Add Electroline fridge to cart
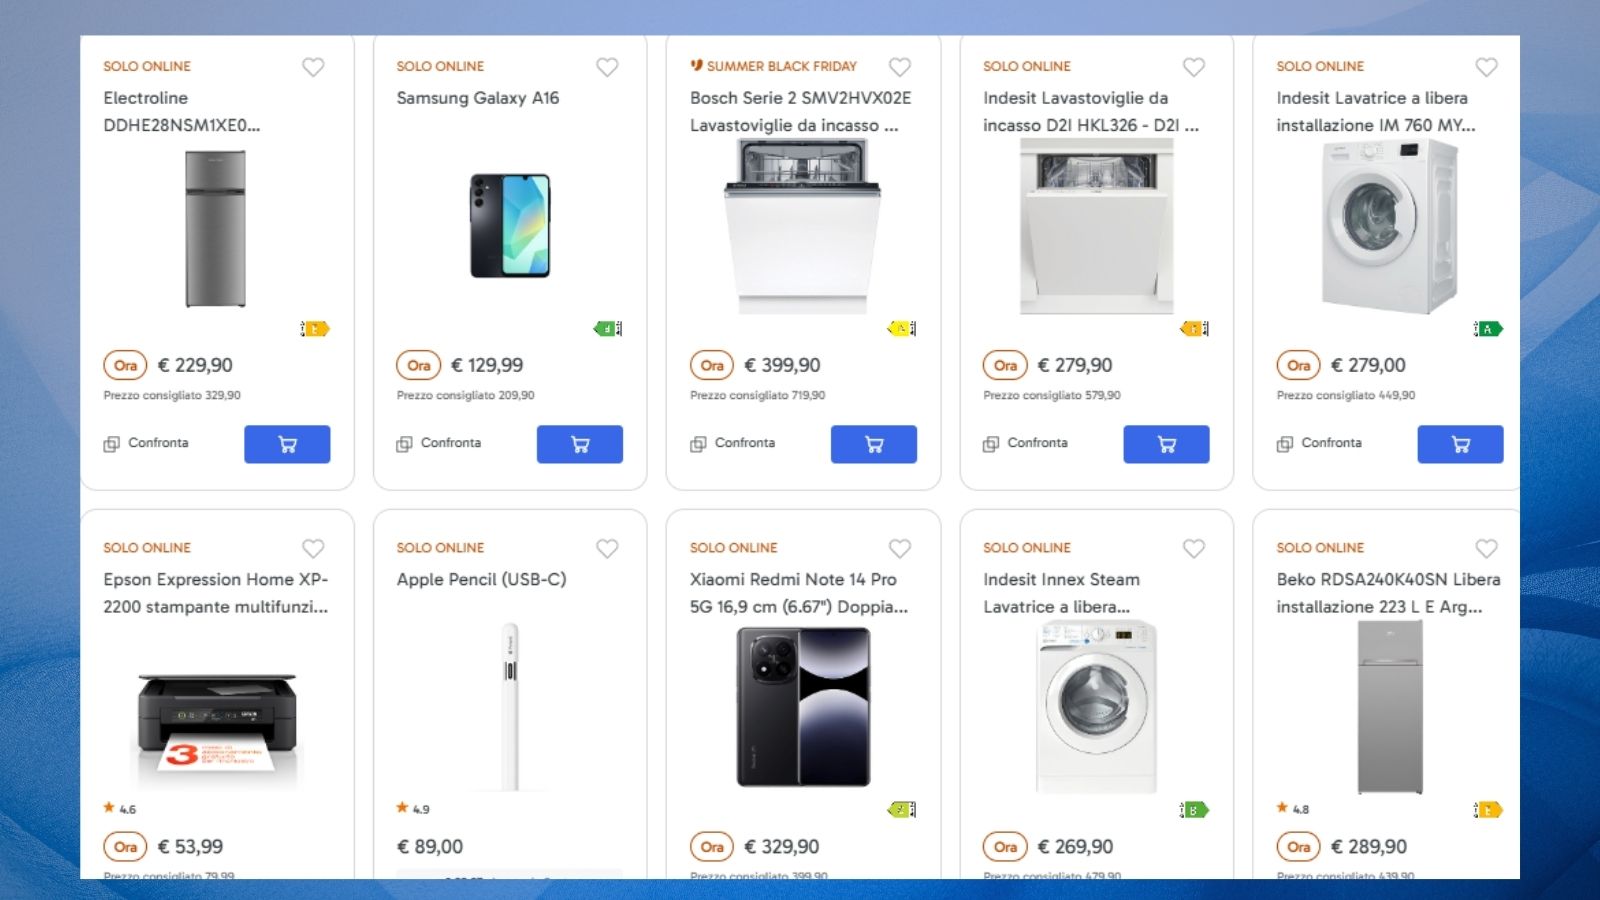1600x900 pixels. (287, 444)
